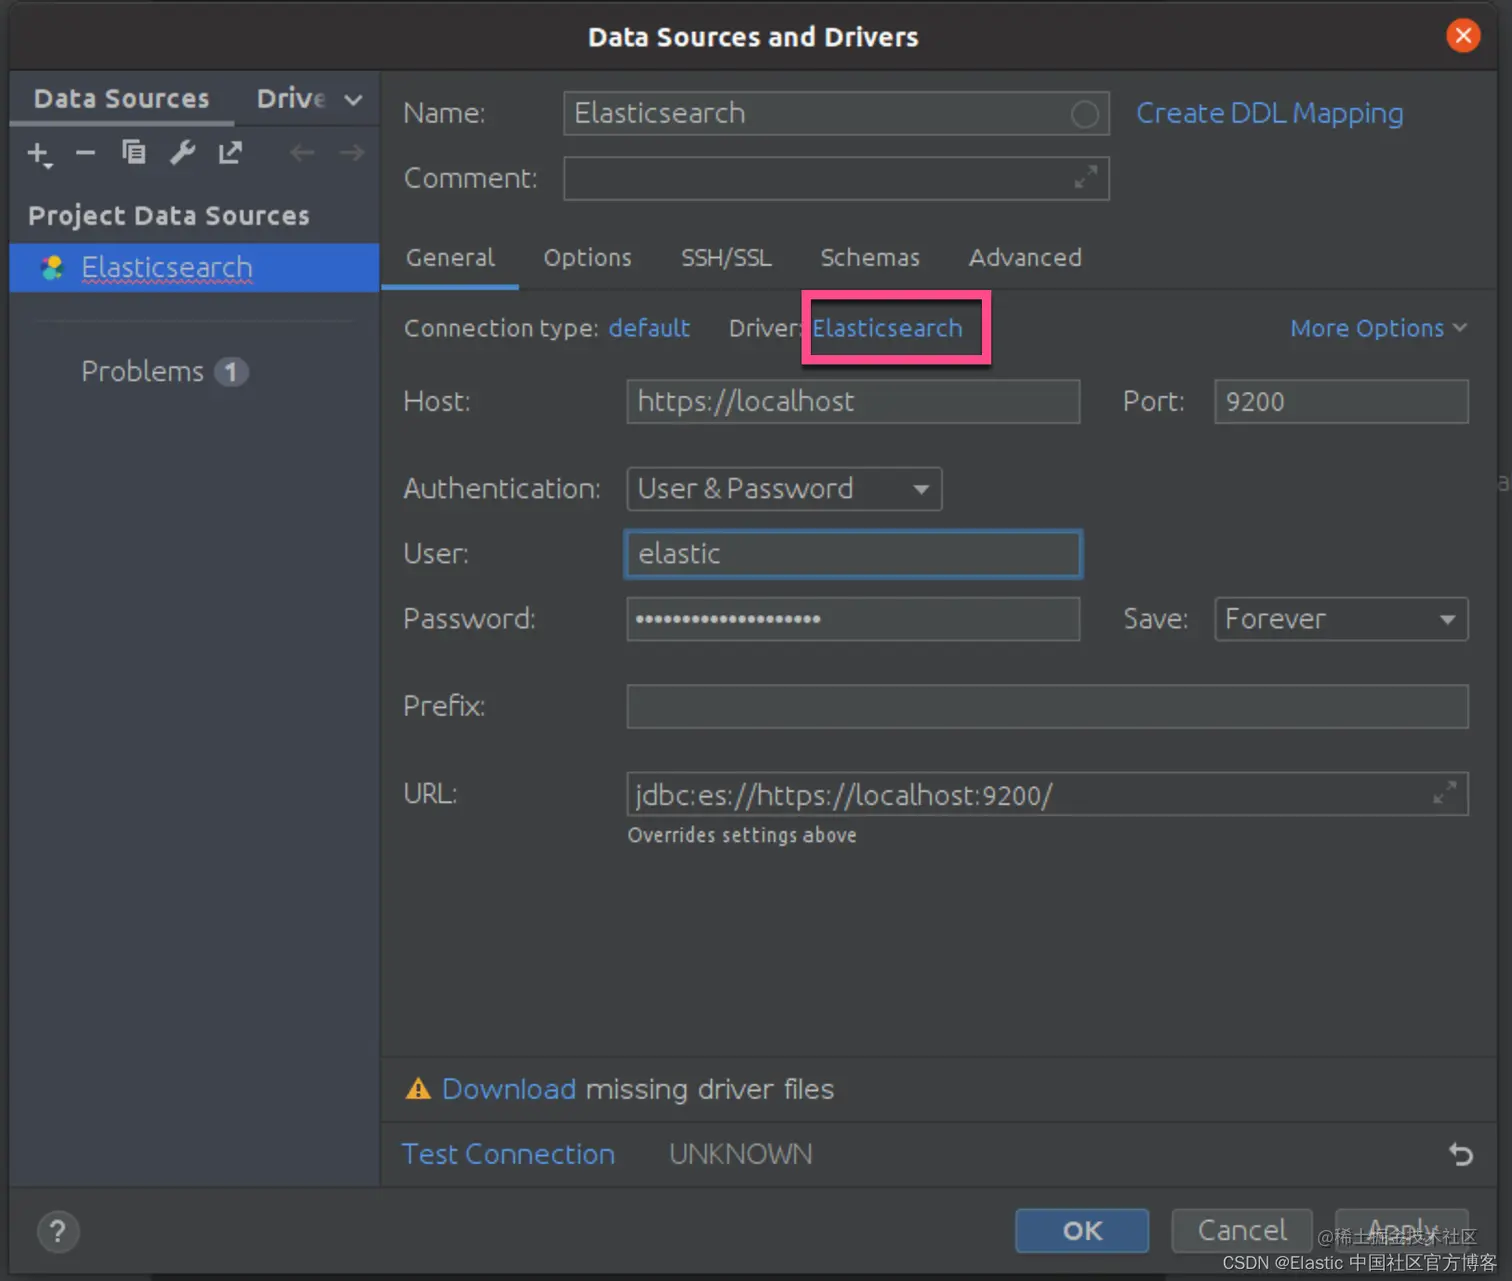
Task: Click the revert changes icon near Test Connection
Action: 1460,1154
